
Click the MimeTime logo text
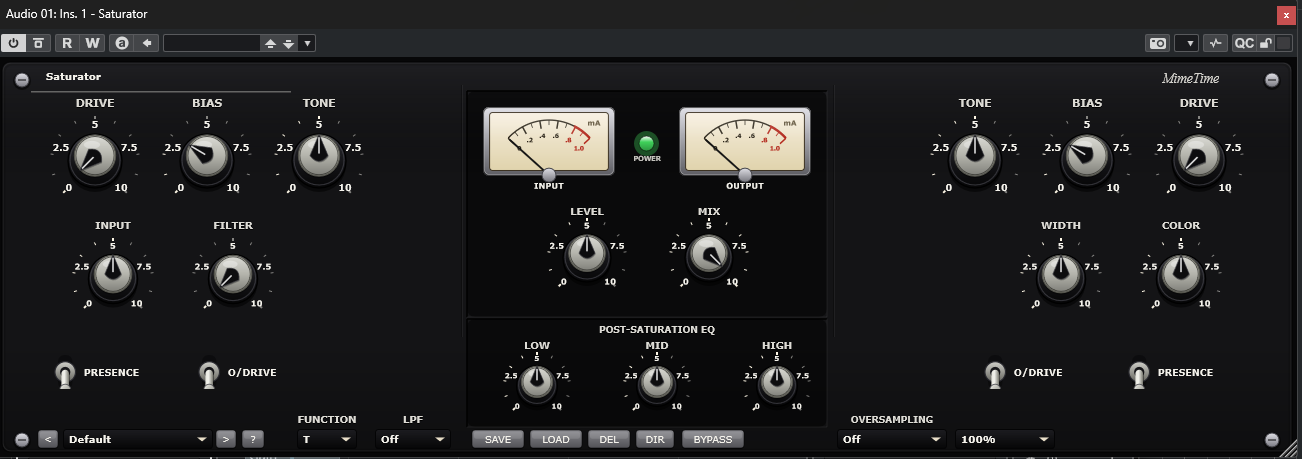click(1190, 78)
